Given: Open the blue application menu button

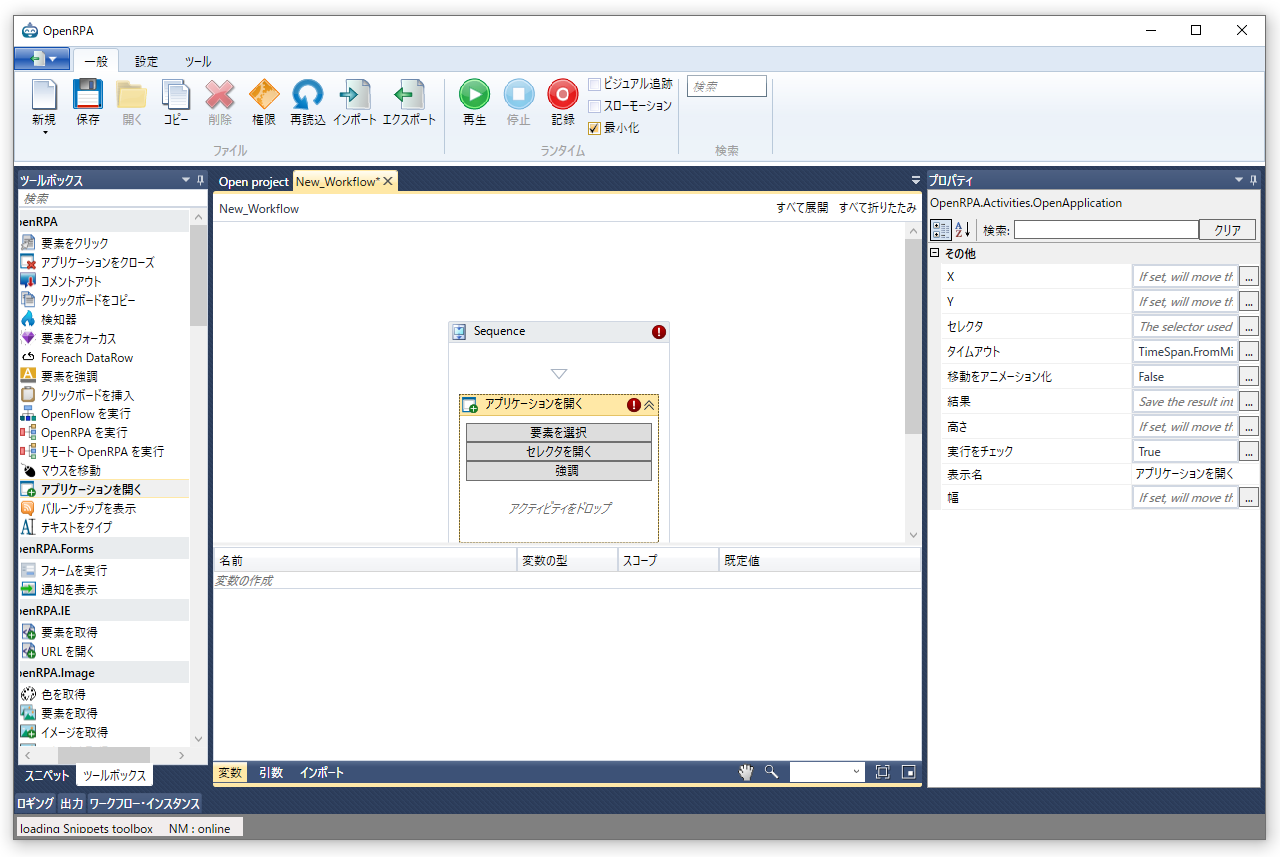Looking at the screenshot, I should point(42,59).
